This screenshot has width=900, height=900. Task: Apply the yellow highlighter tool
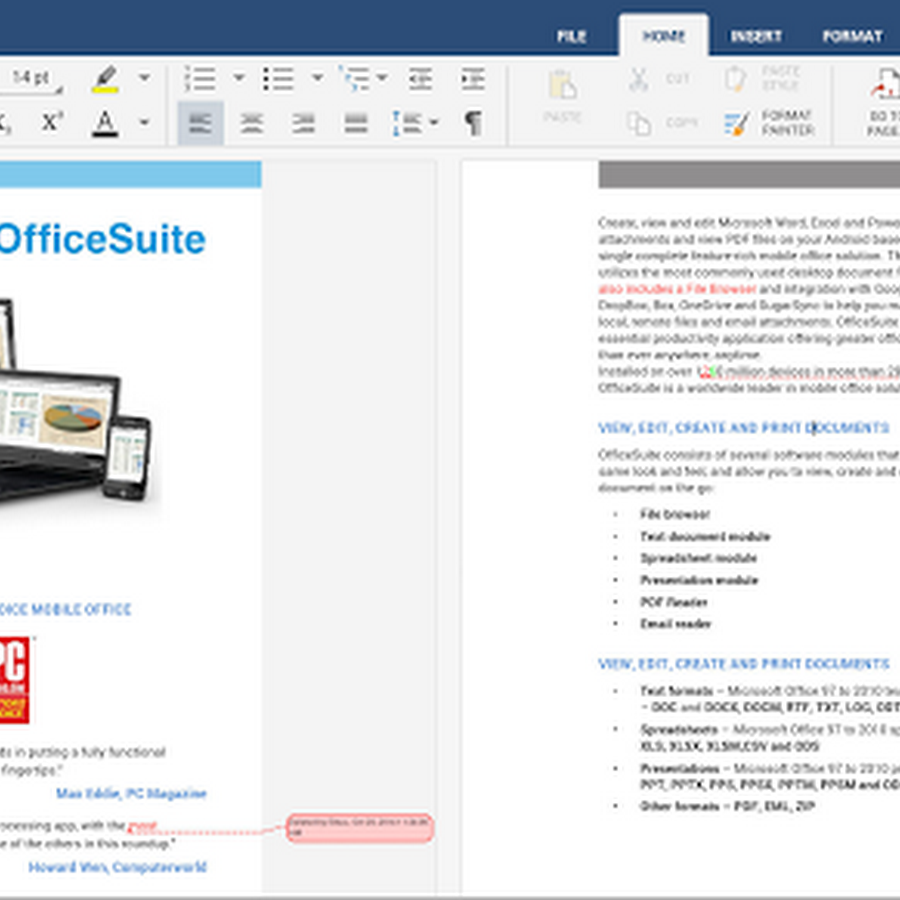click(x=106, y=79)
